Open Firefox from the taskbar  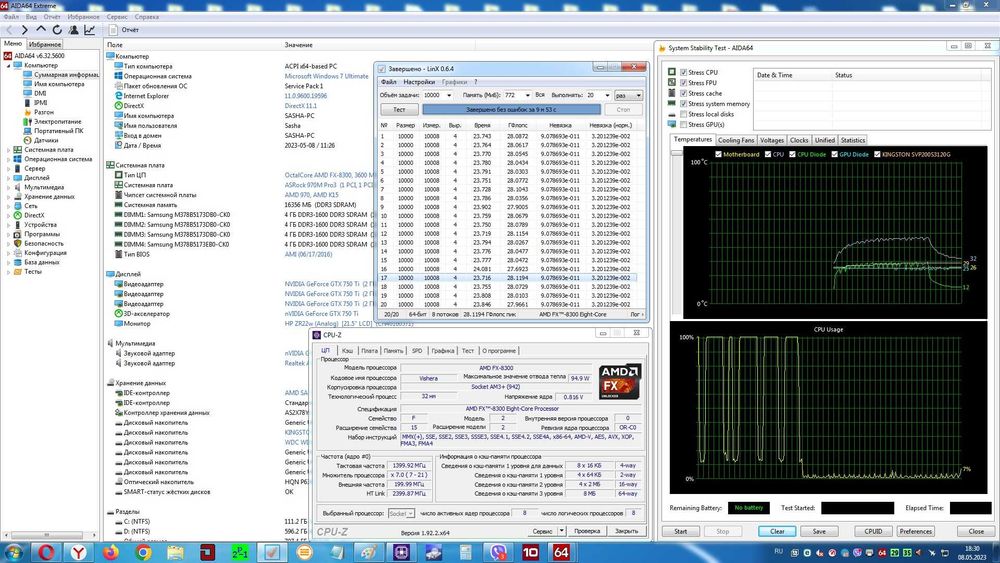pyautogui.click(x=110, y=552)
